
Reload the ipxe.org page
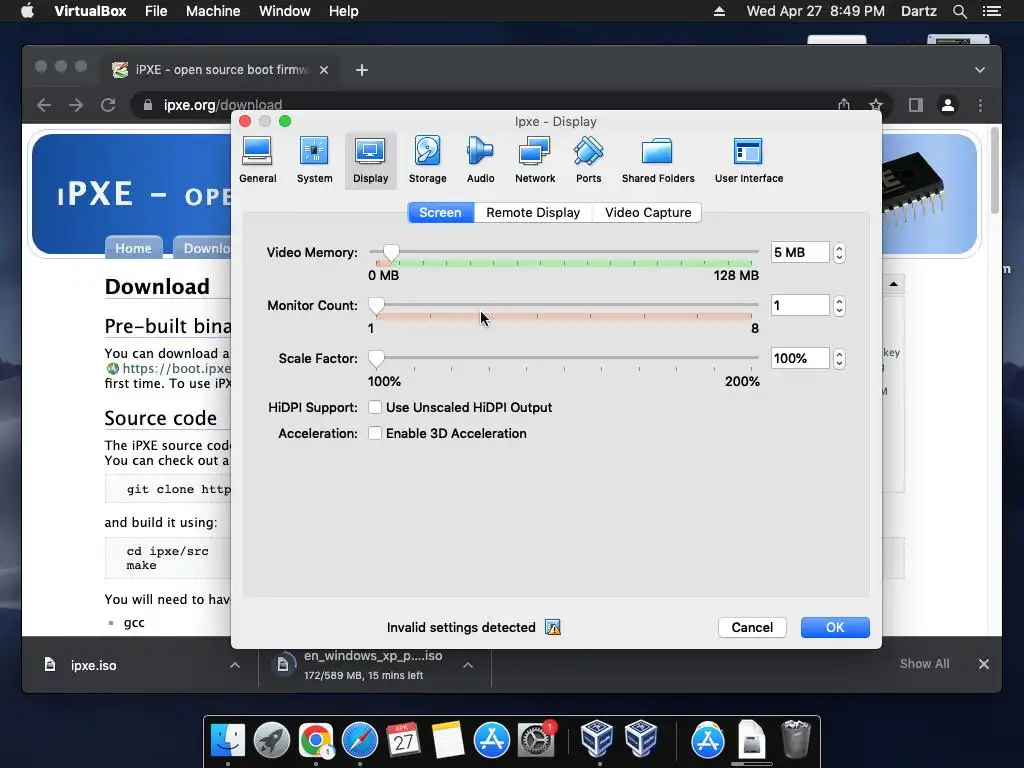108,105
